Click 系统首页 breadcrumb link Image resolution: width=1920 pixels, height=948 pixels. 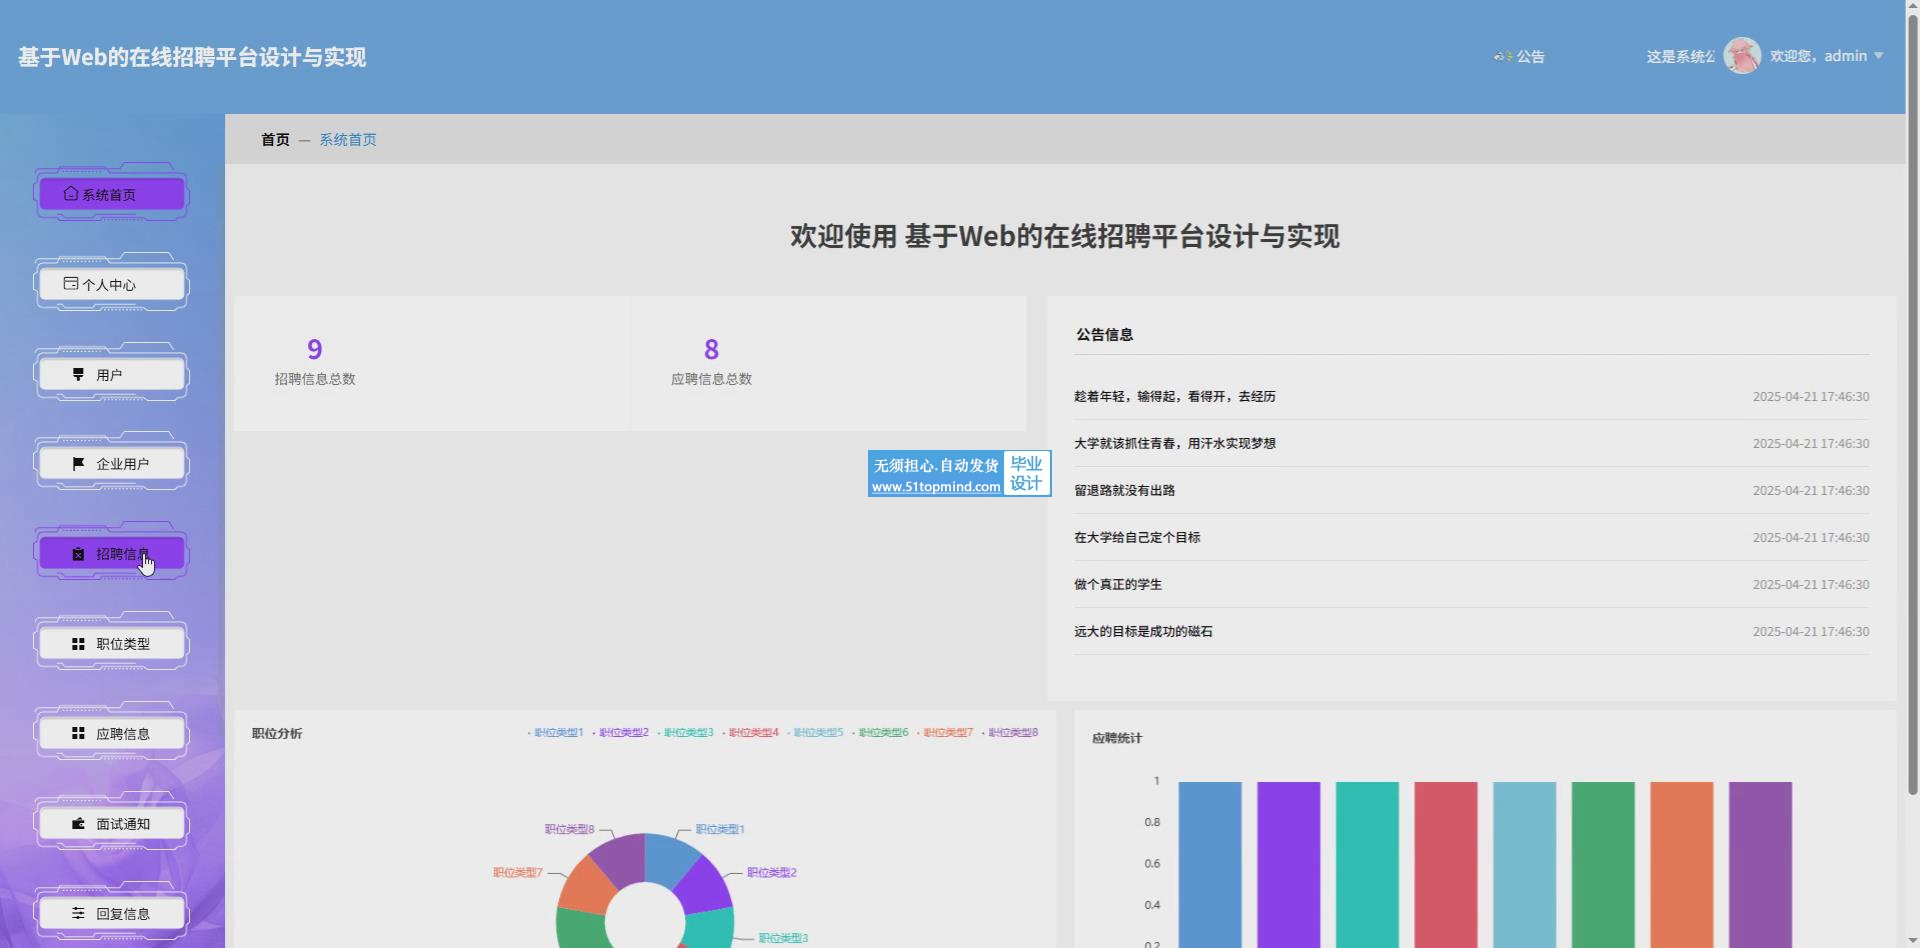click(348, 140)
